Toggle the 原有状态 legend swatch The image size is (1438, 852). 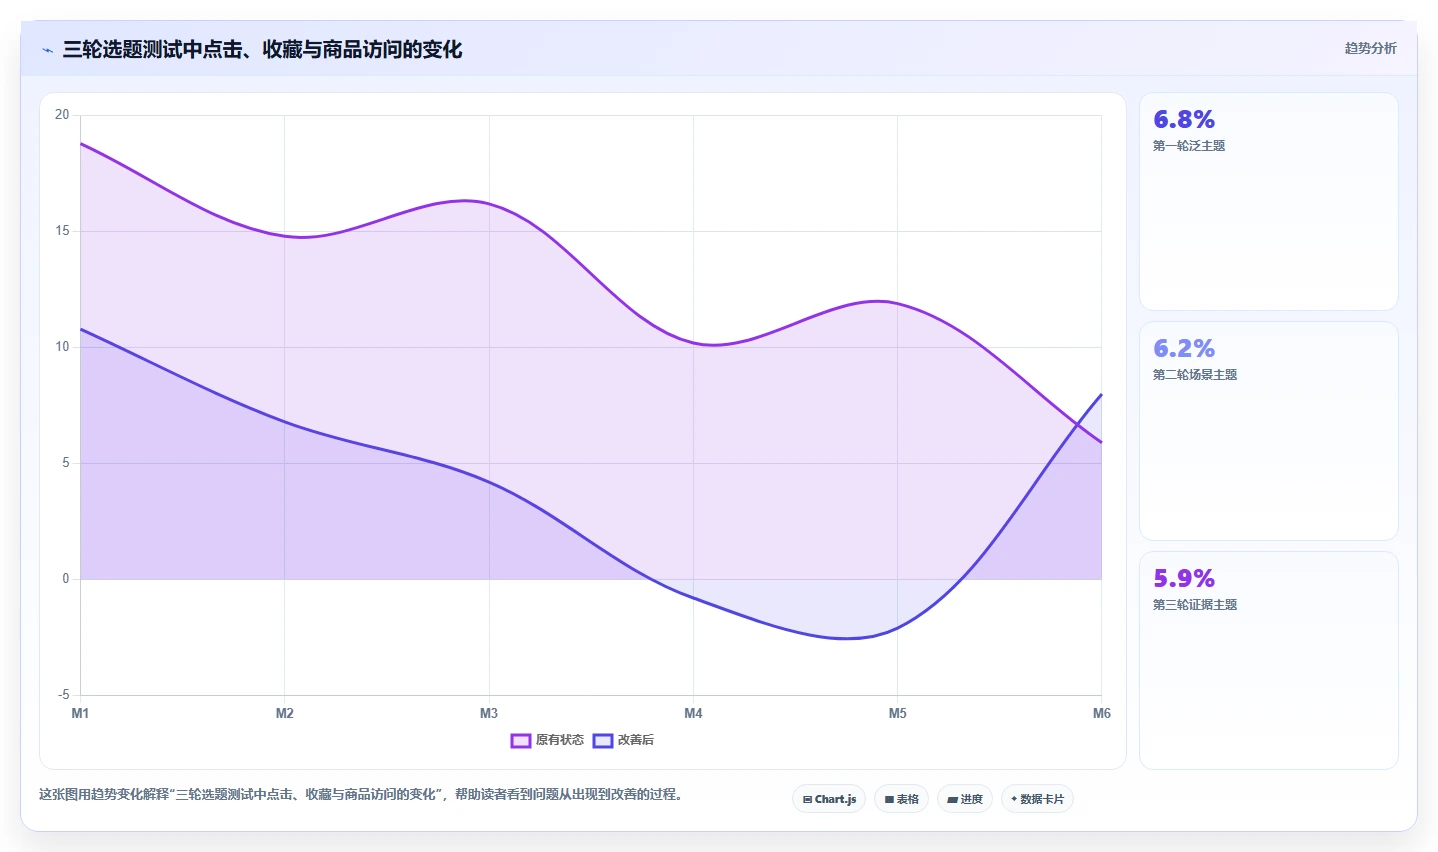point(520,740)
